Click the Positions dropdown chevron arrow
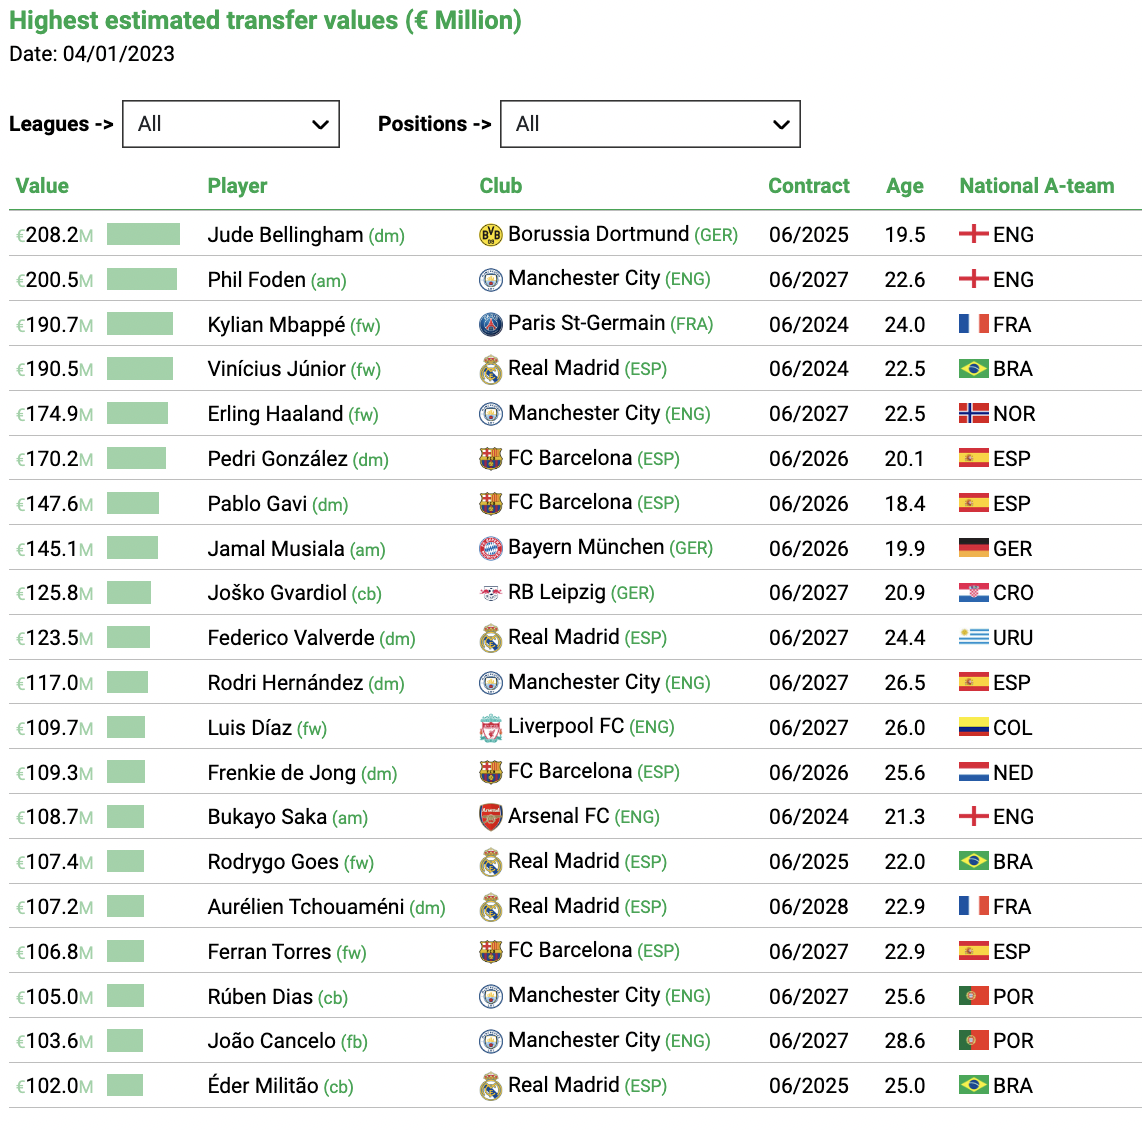The image size is (1142, 1130). click(781, 125)
